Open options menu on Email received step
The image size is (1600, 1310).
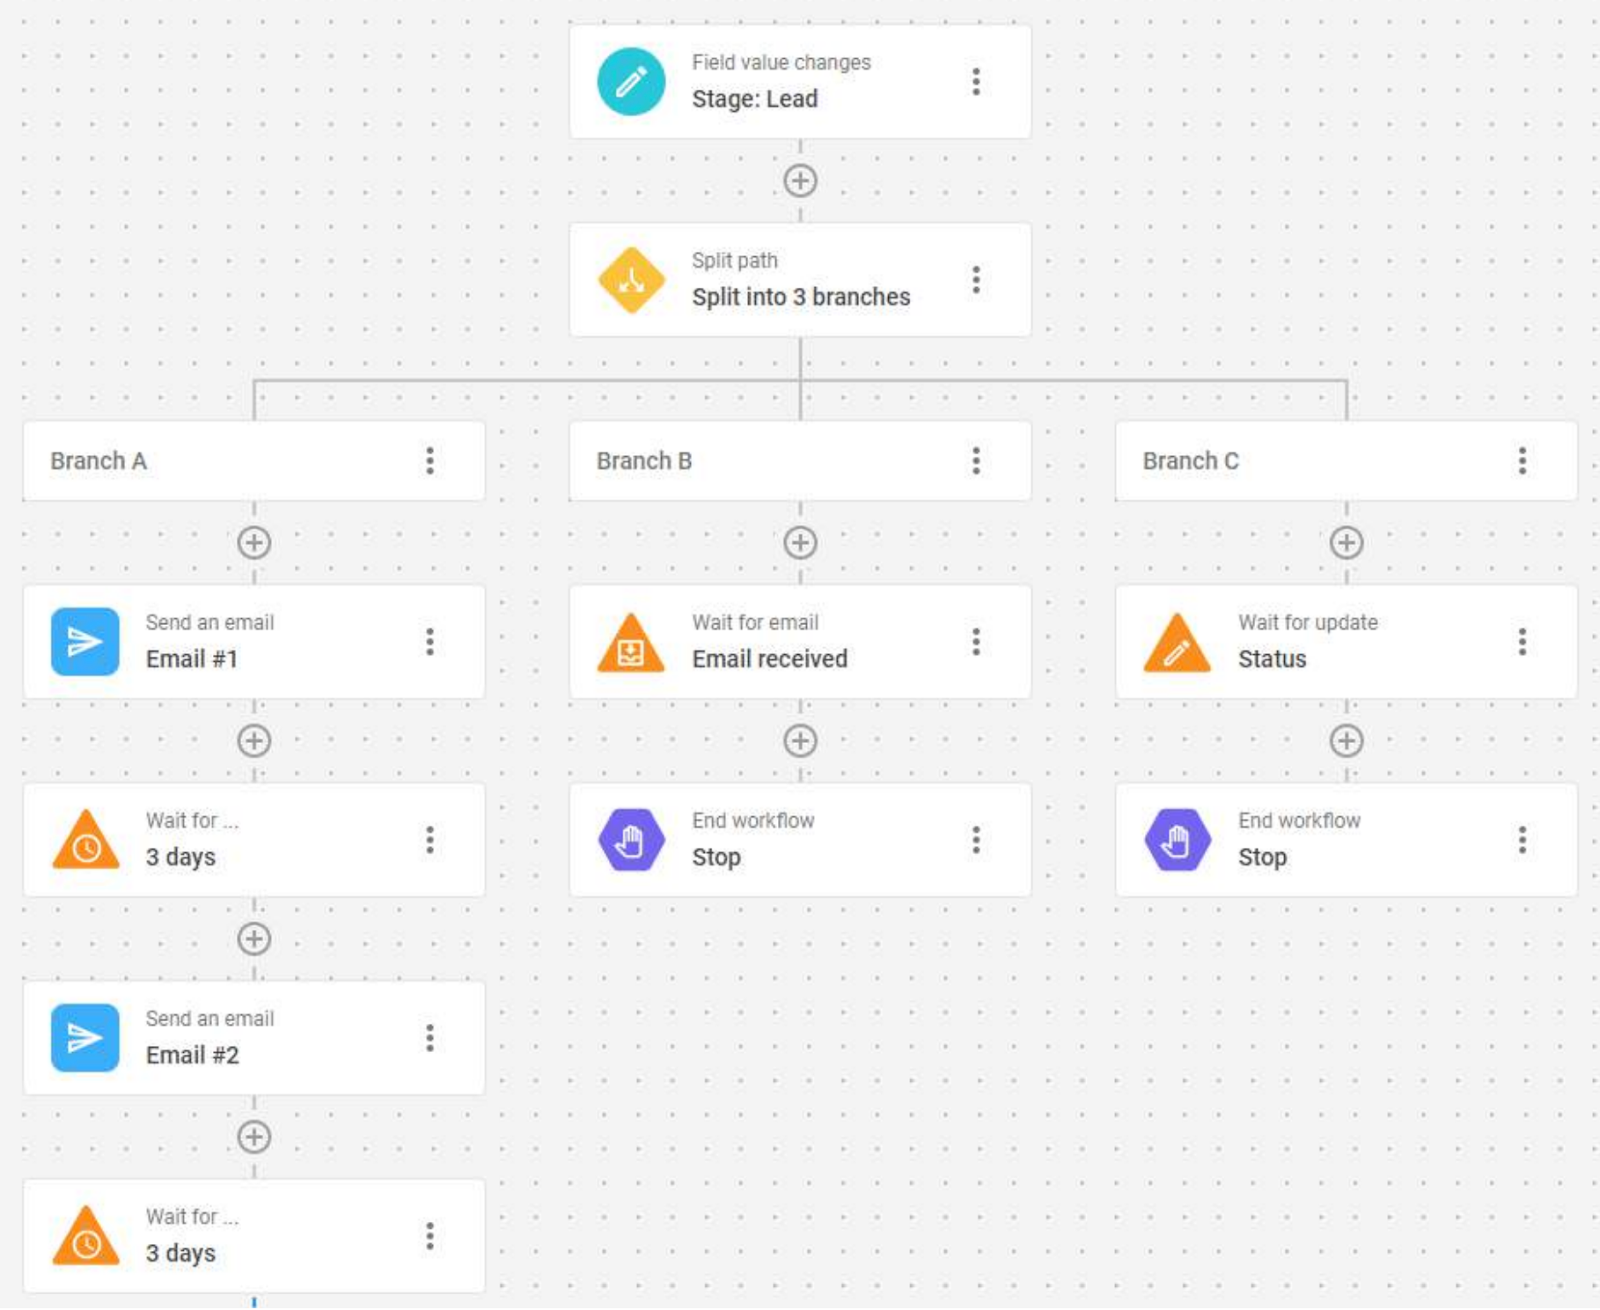(x=976, y=642)
